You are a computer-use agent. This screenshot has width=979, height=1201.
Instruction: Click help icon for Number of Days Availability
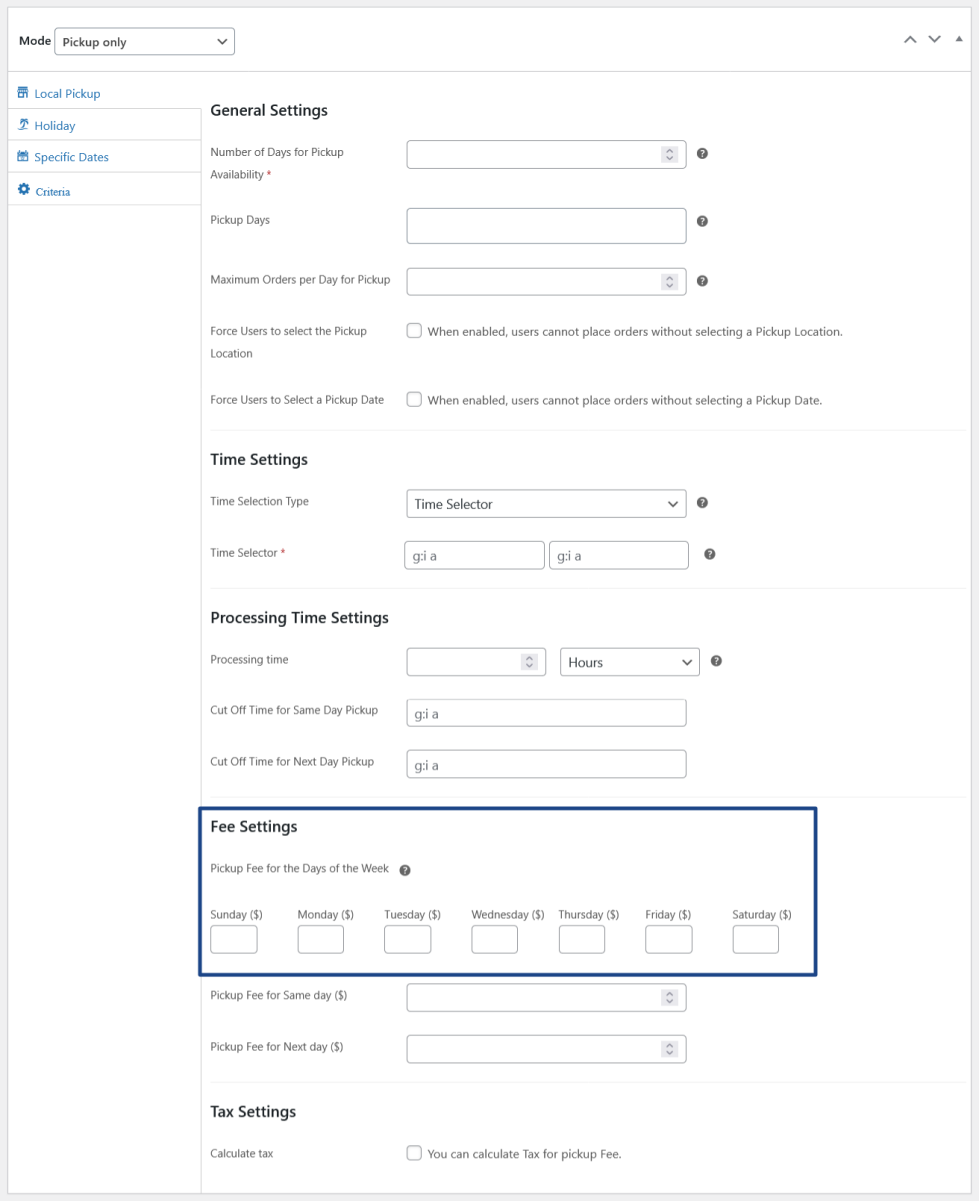[702, 154]
